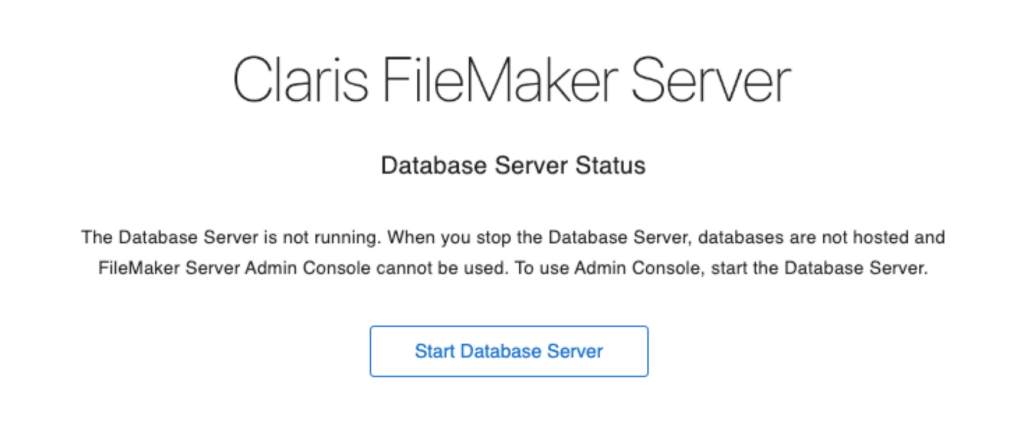Click the word "Start" on the button
The width and height of the screenshot is (1024, 423).
pyautogui.click(x=434, y=351)
